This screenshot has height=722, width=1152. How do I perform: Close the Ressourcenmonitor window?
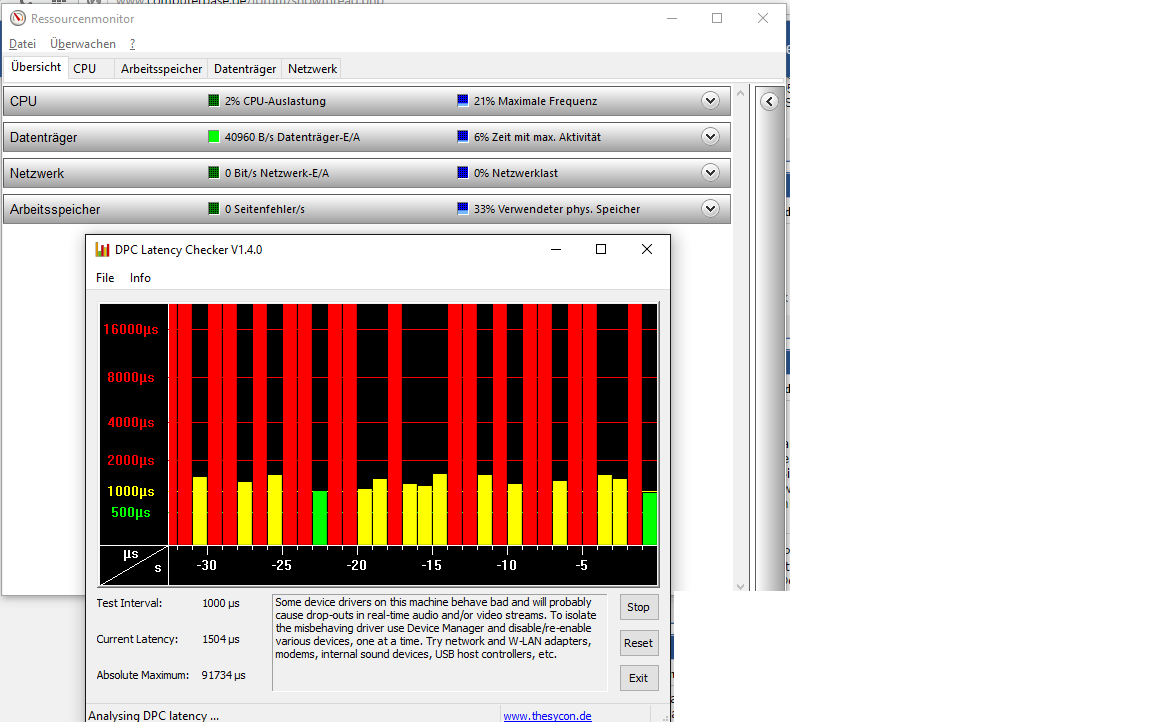point(763,18)
